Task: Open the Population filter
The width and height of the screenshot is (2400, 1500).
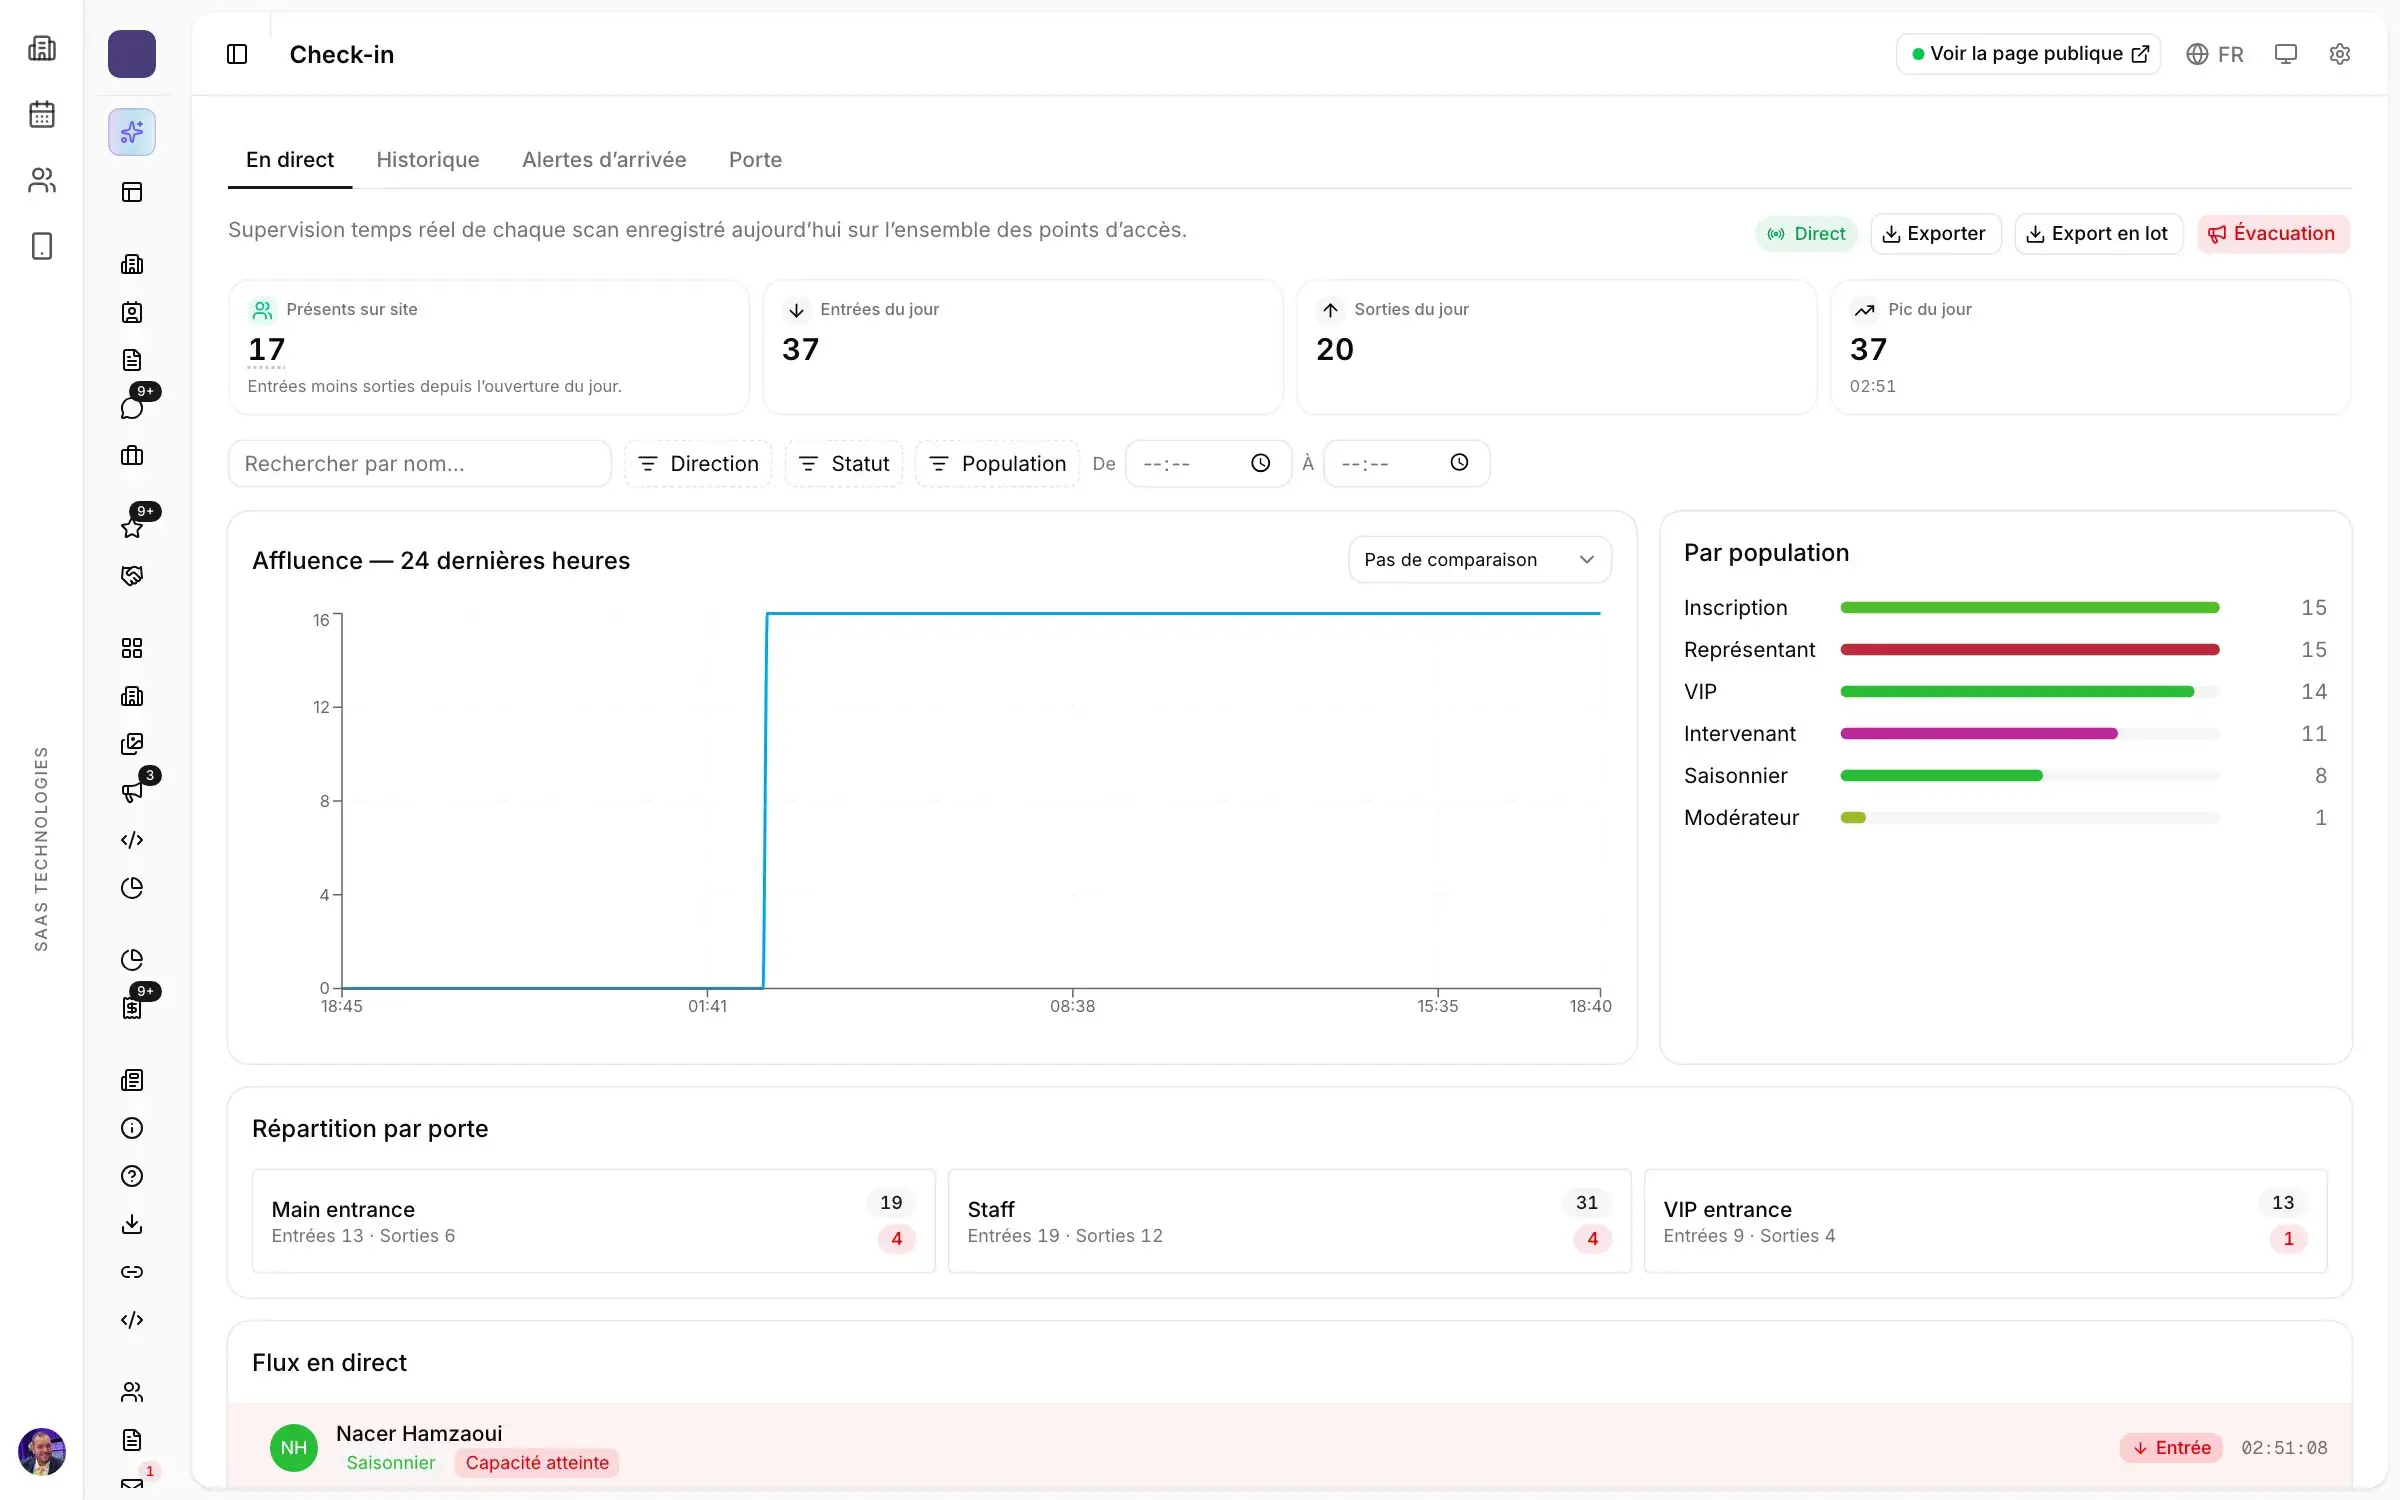Action: pyautogui.click(x=997, y=463)
